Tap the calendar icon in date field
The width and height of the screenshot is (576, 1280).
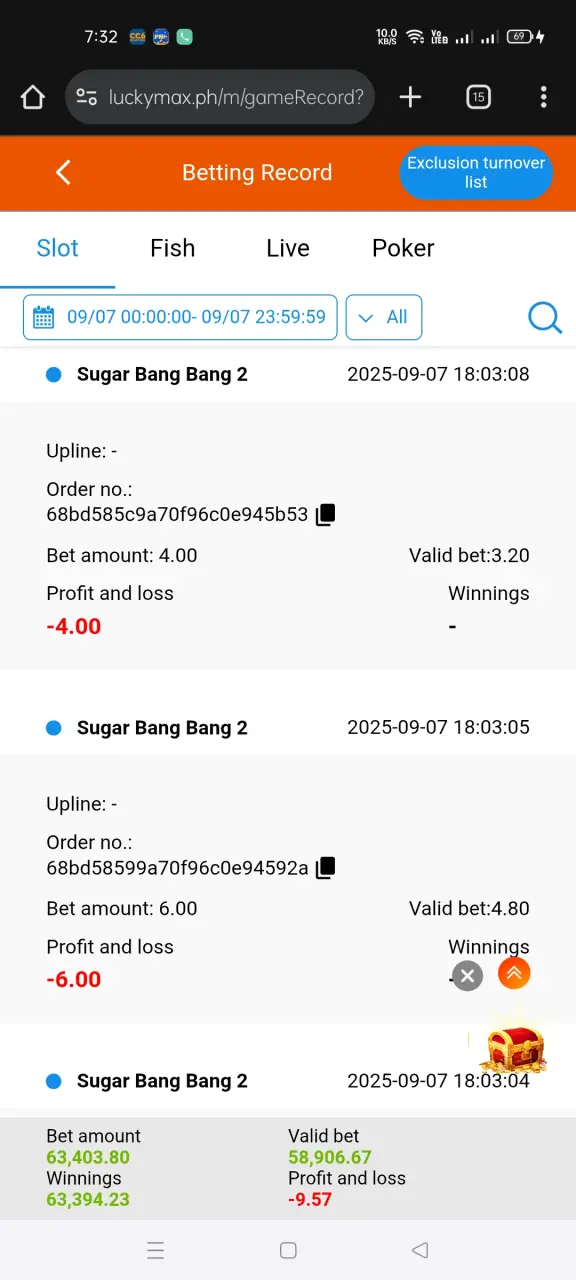click(x=44, y=318)
